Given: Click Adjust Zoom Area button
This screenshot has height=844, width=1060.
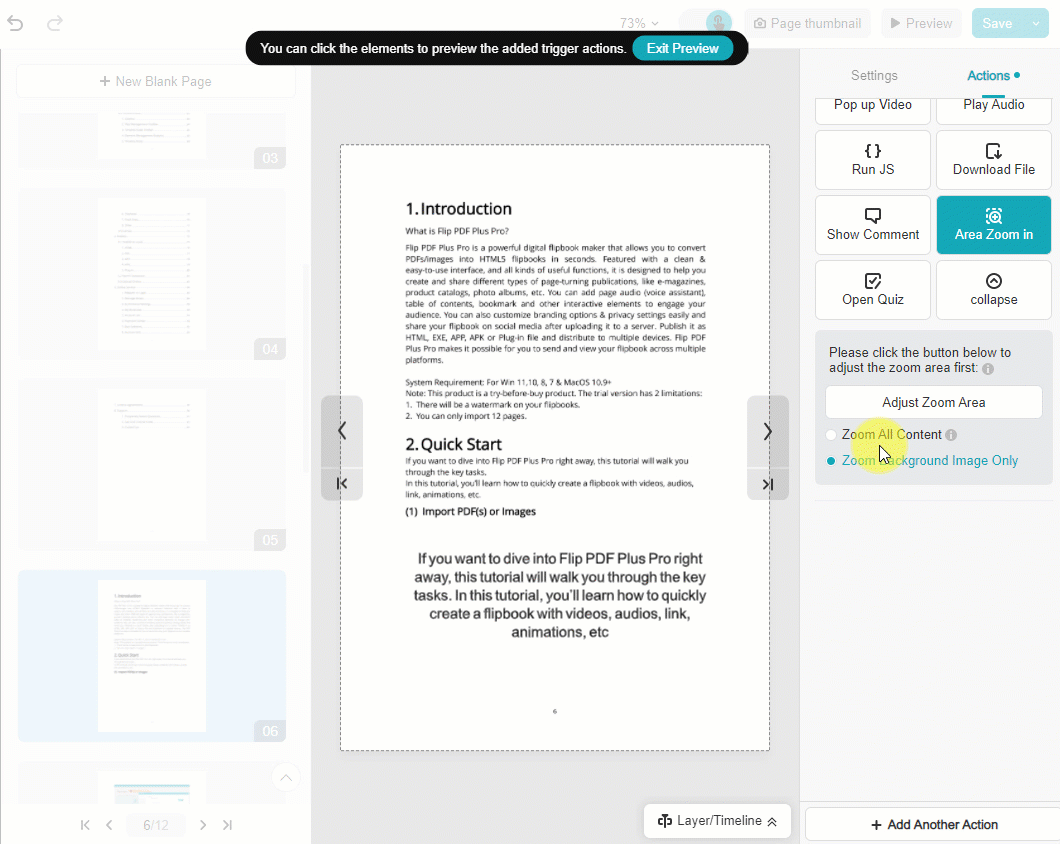Looking at the screenshot, I should click(x=934, y=402).
